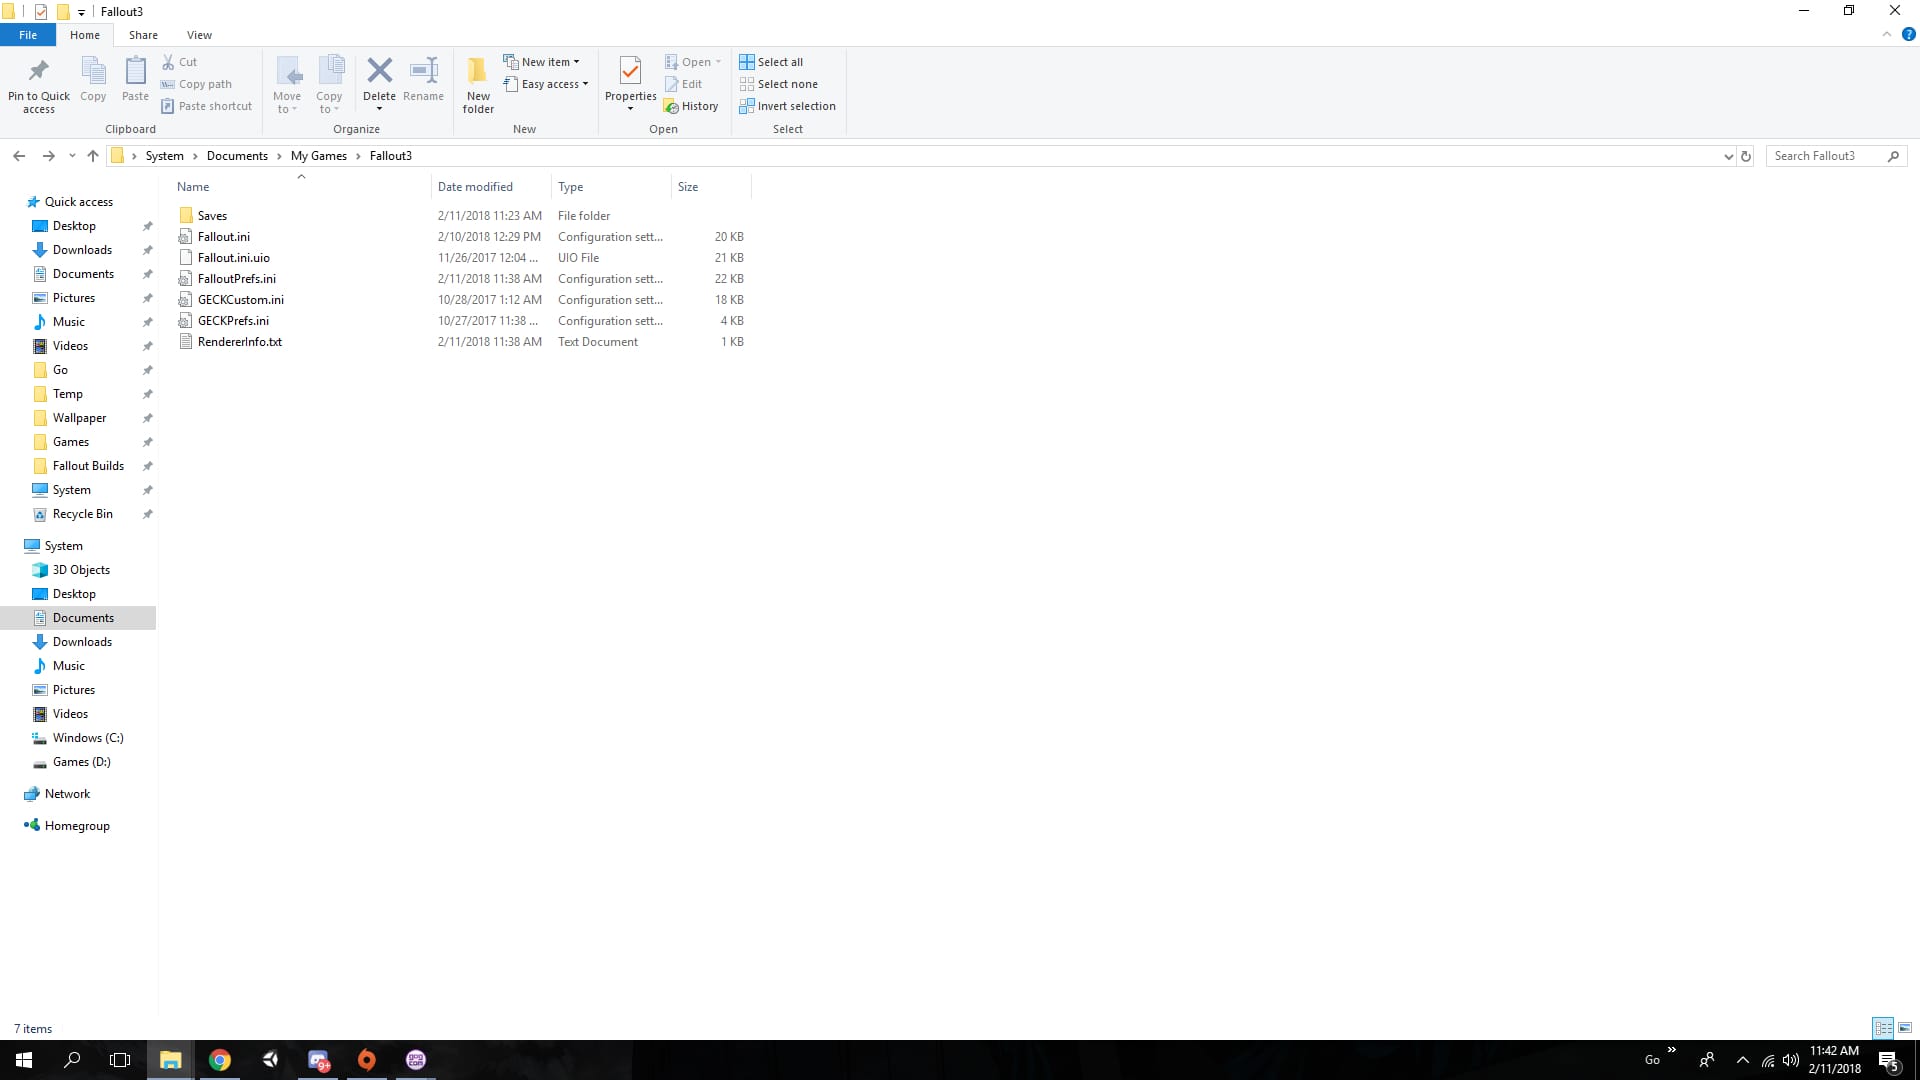1920x1080 pixels.
Task: Click Edit in Open group
Action: click(x=684, y=84)
